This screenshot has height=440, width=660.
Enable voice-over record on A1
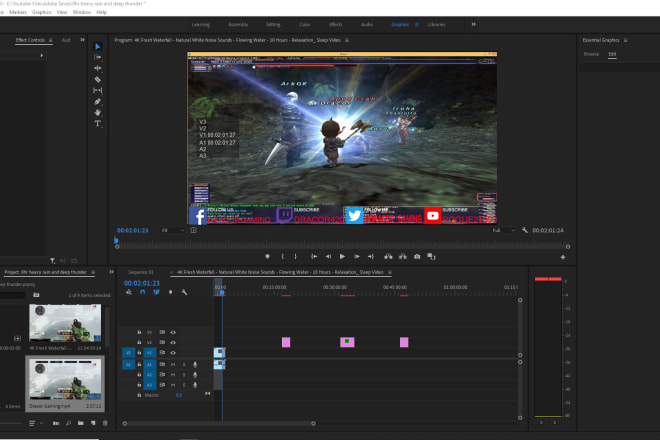(195, 364)
